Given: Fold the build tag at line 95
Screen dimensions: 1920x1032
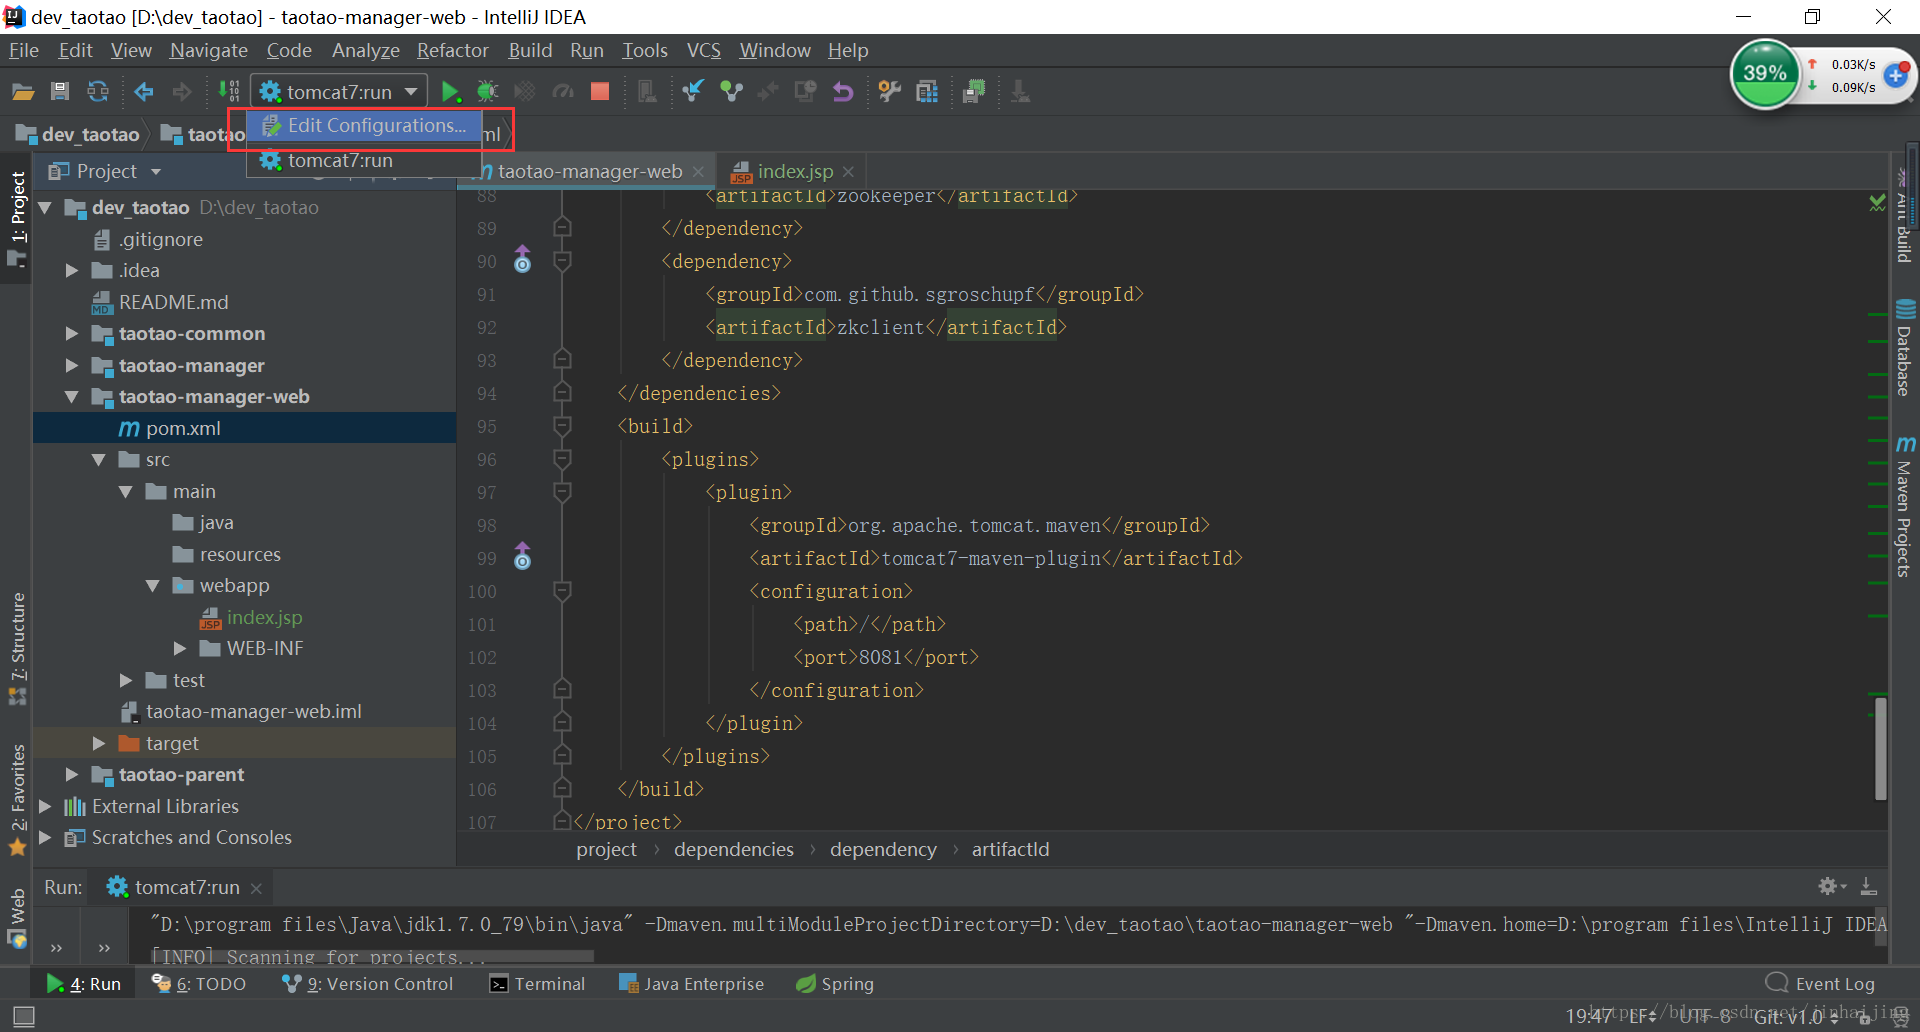Looking at the screenshot, I should (x=562, y=427).
